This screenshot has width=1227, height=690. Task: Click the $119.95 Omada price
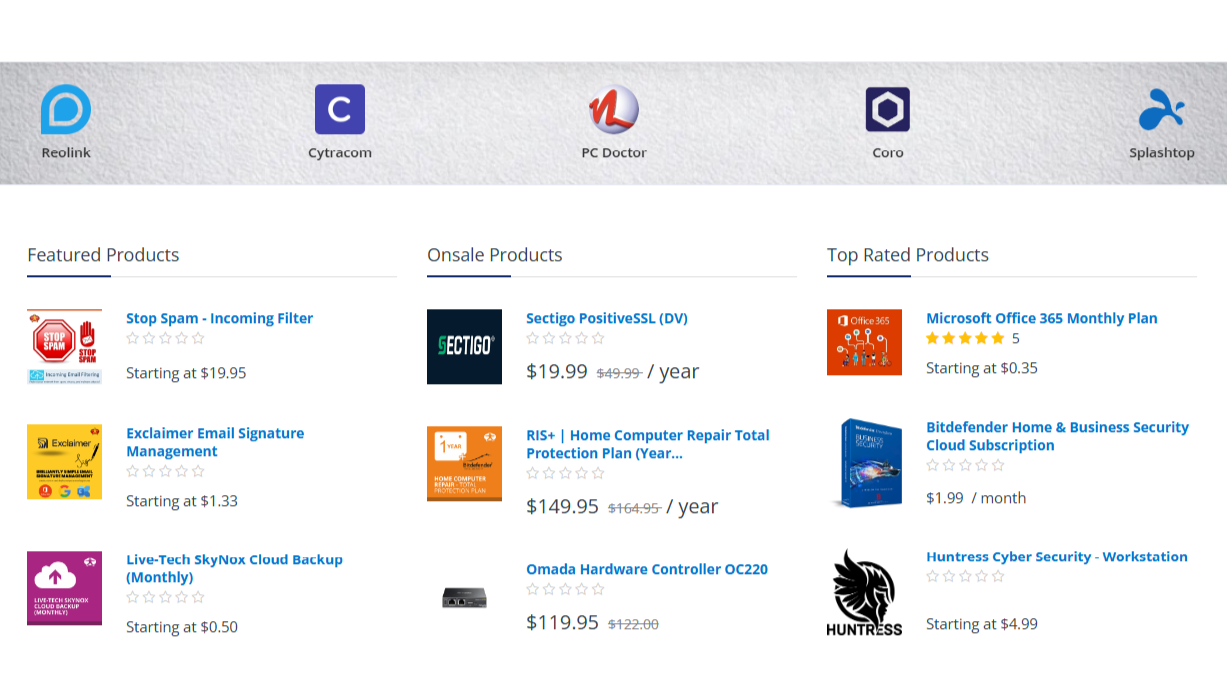pyautogui.click(x=563, y=623)
